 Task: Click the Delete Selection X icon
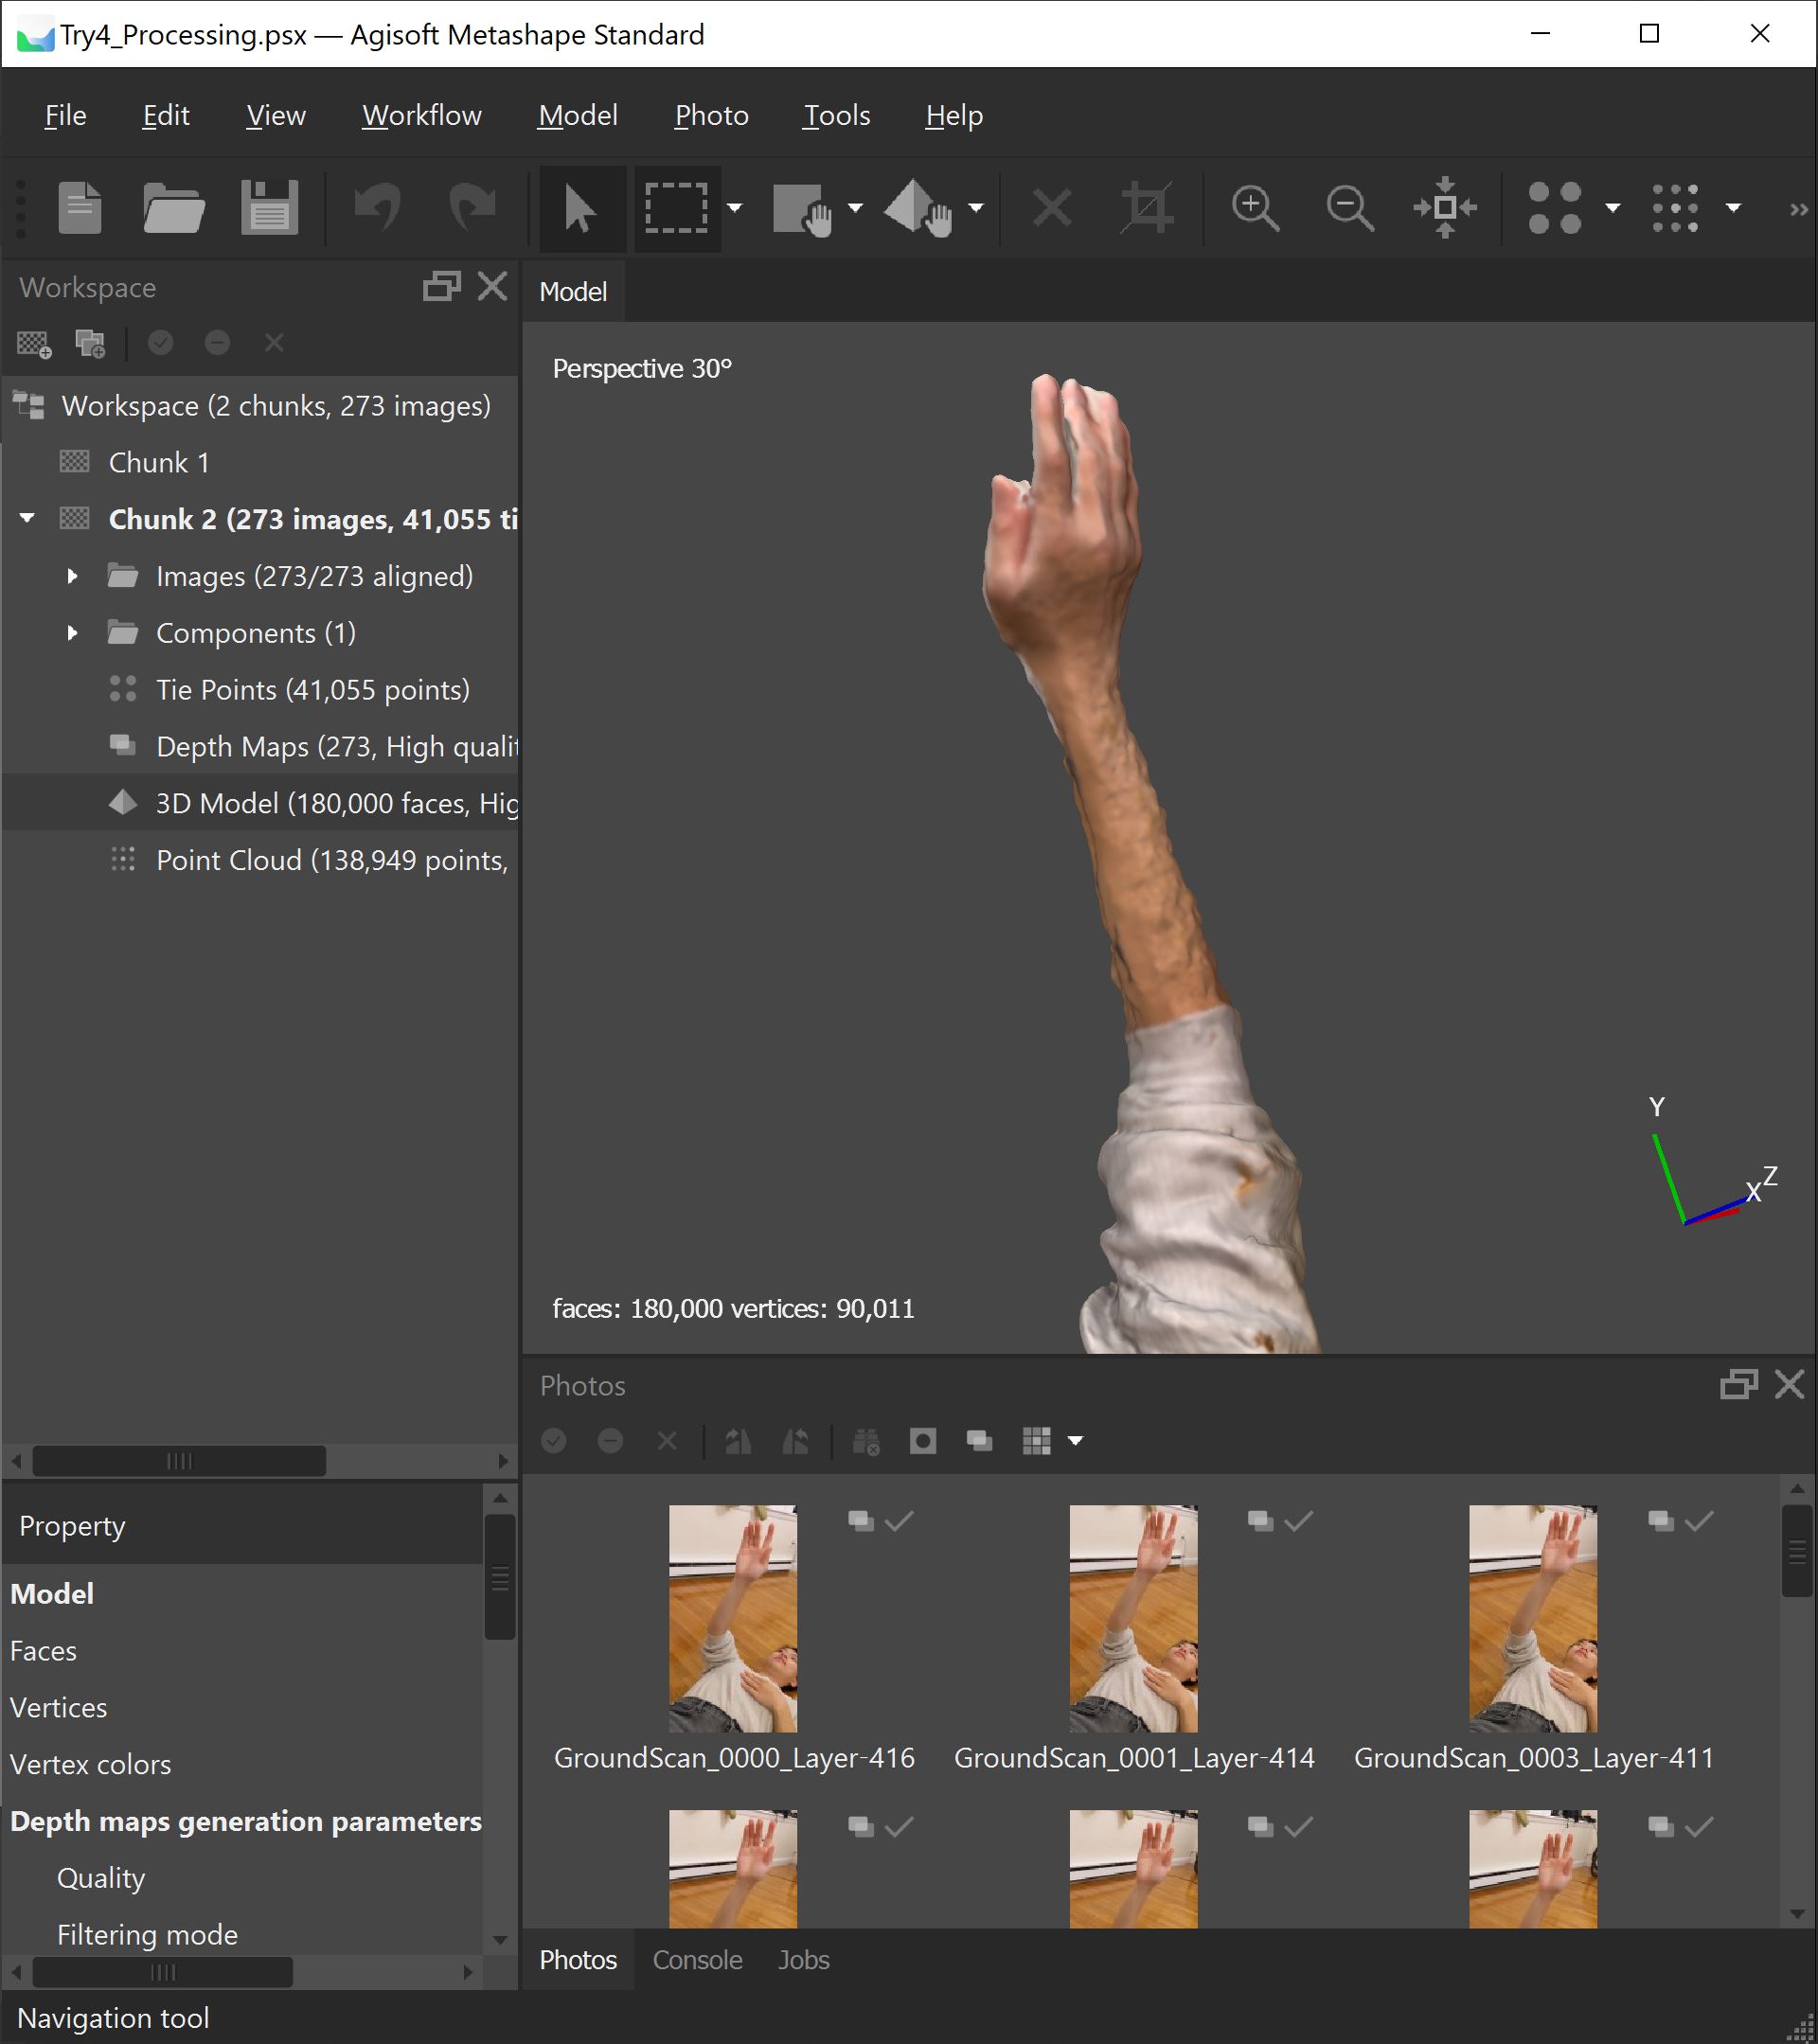(x=1052, y=208)
